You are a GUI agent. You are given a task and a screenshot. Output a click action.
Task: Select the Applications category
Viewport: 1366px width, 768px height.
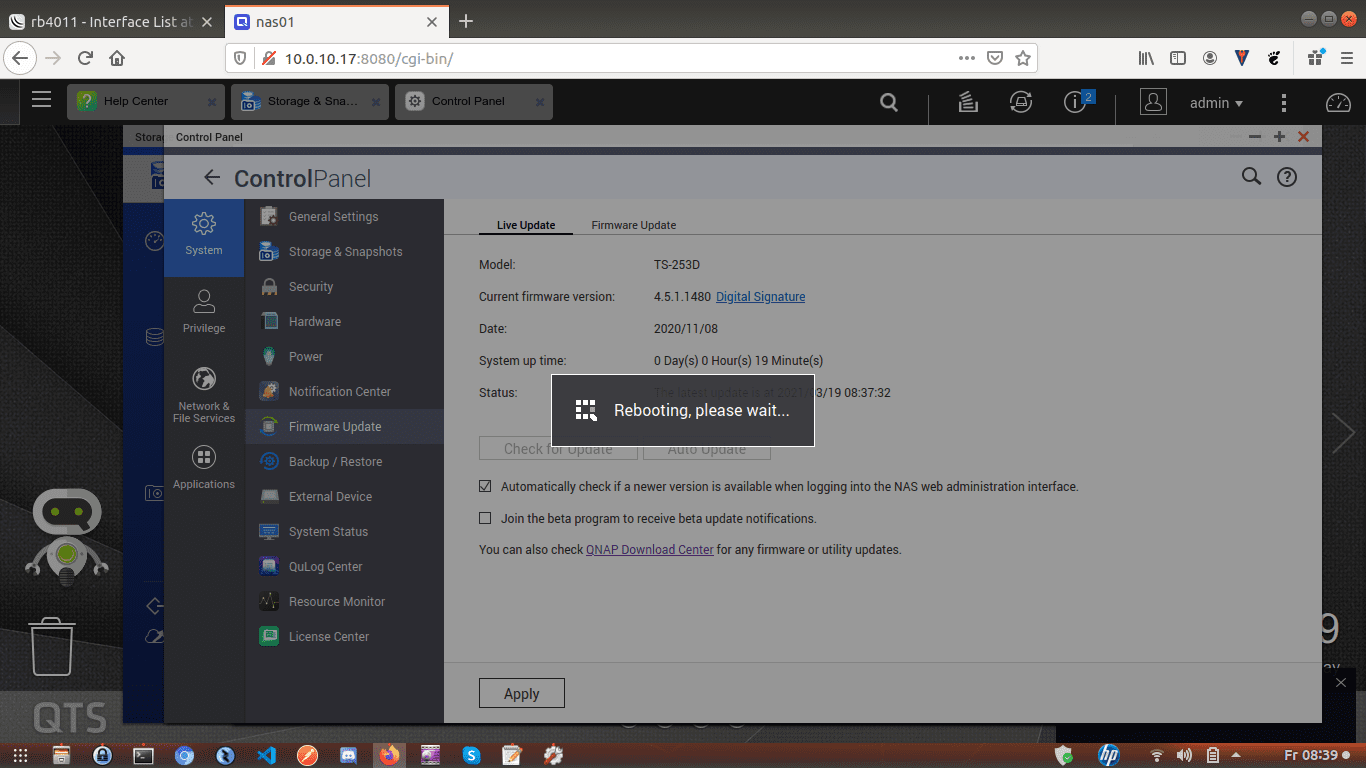pyautogui.click(x=204, y=468)
